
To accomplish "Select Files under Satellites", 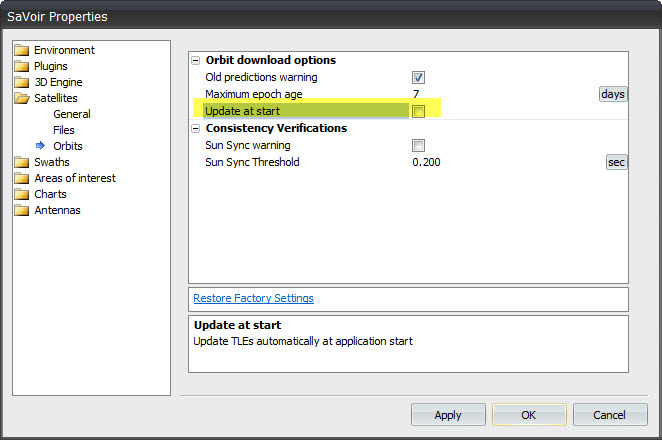I will click(x=64, y=130).
